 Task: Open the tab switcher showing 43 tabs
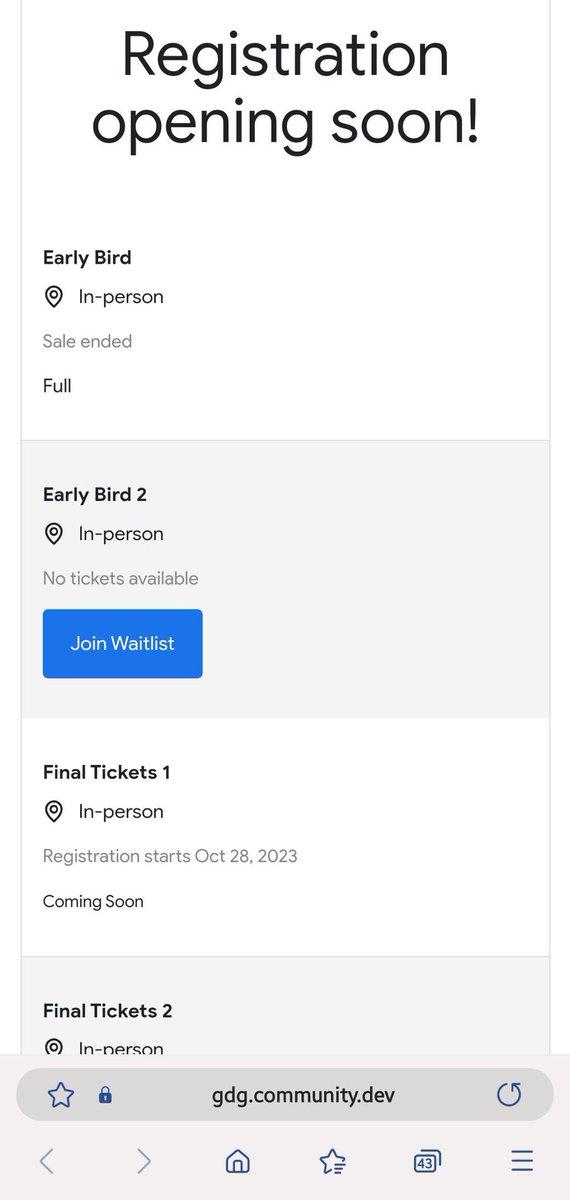[427, 1161]
